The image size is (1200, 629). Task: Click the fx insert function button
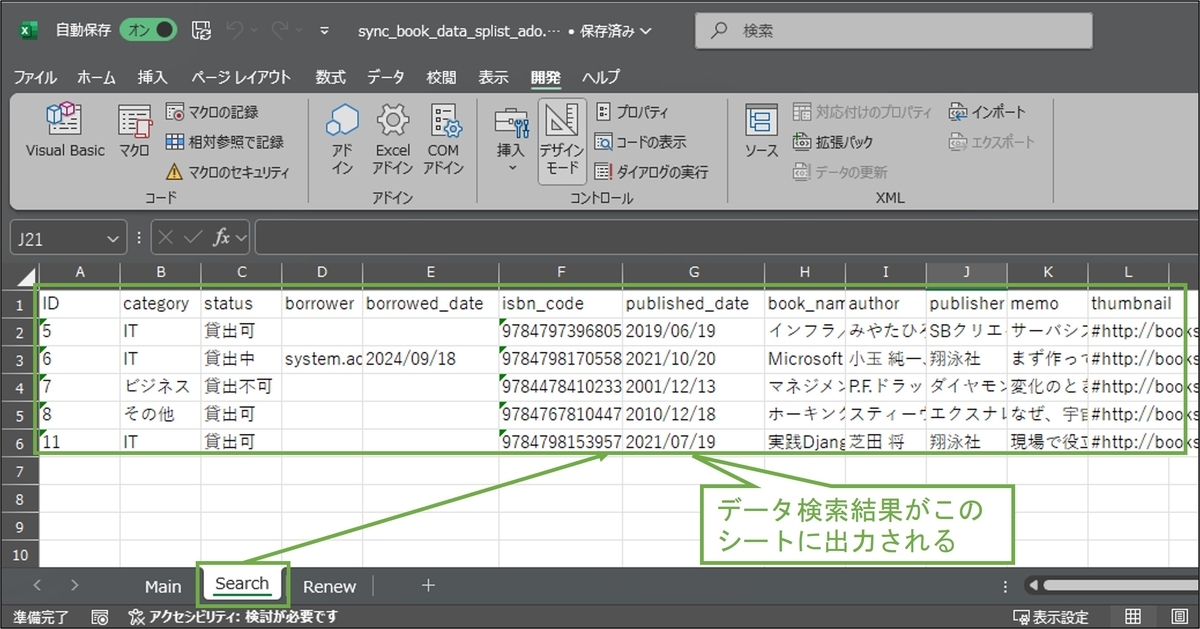222,238
